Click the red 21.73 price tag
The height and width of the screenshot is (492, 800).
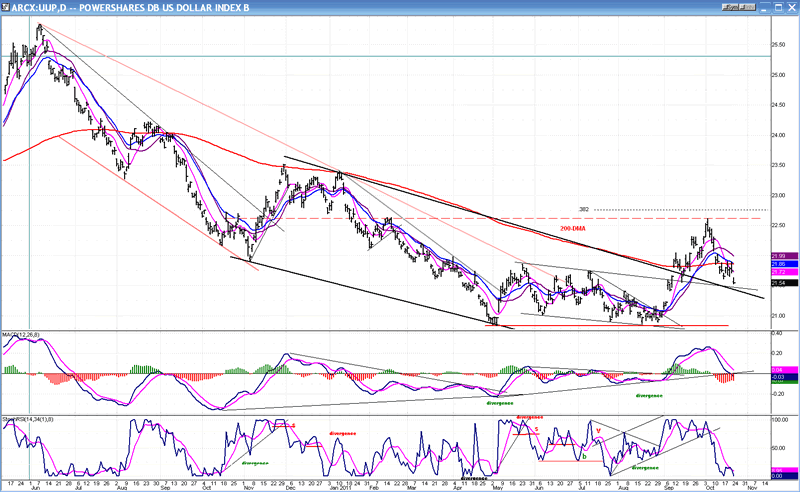click(784, 272)
